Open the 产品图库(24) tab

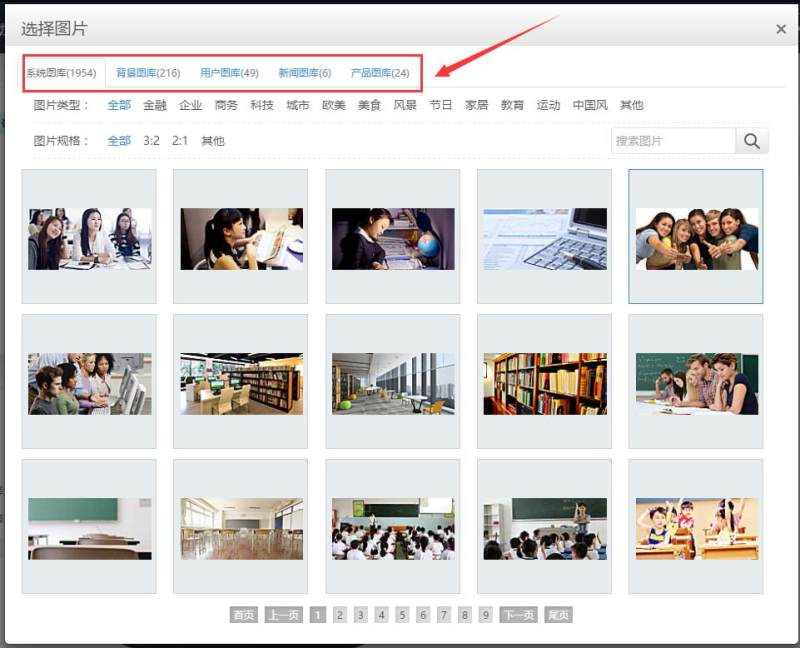(x=380, y=73)
